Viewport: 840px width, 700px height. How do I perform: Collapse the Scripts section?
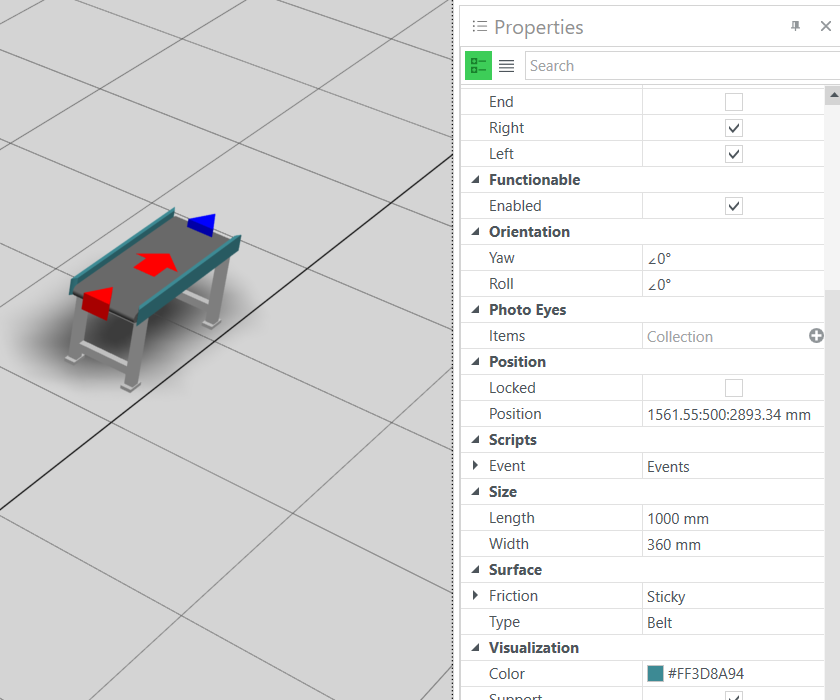pos(475,440)
